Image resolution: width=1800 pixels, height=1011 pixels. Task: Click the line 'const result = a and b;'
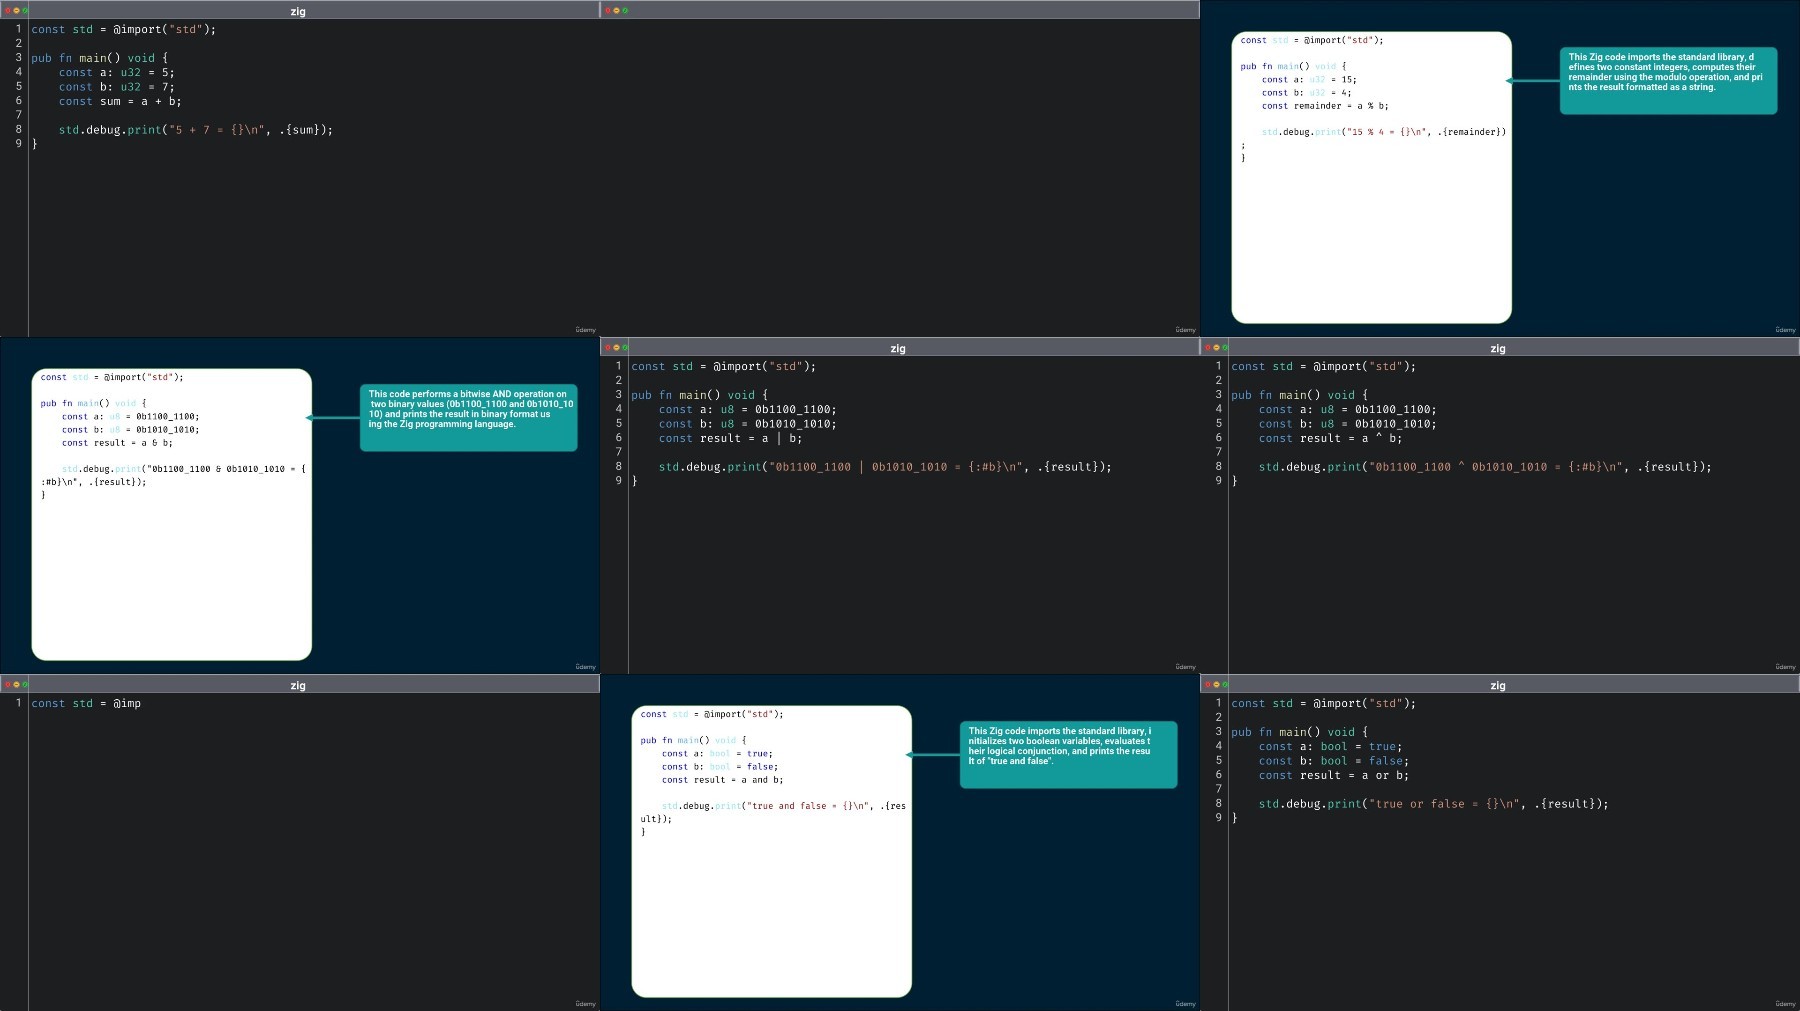point(722,779)
